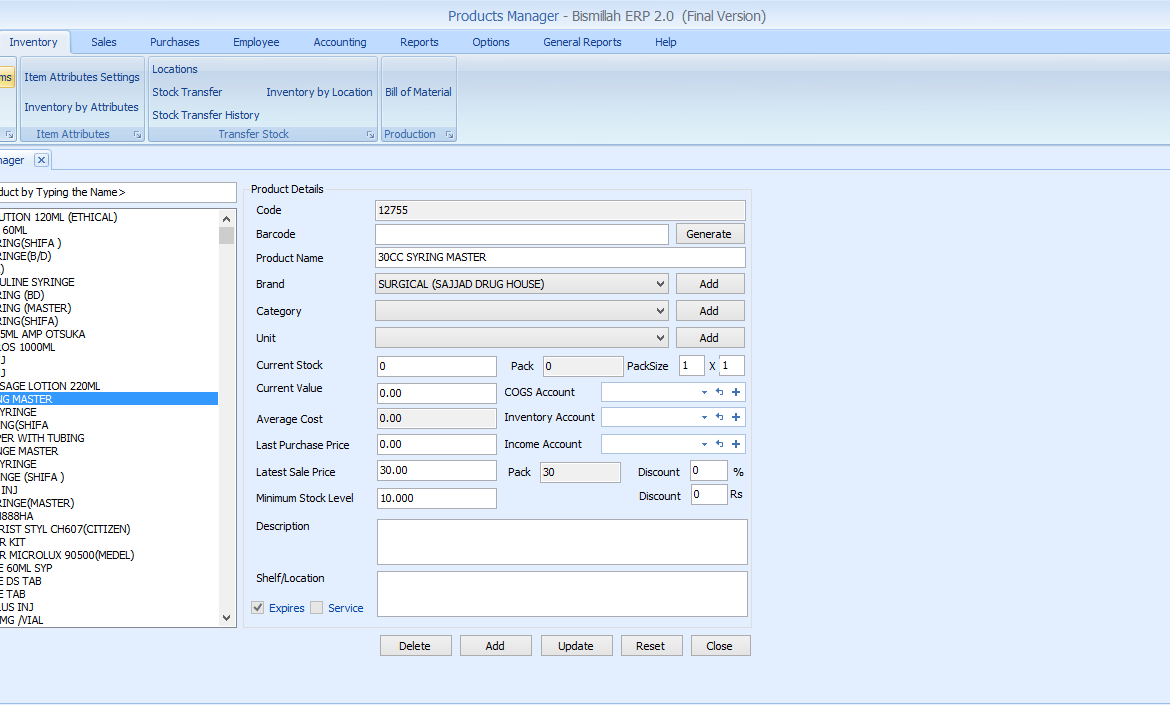Image resolution: width=1170 pixels, height=705 pixels.
Task: Click into the Latest Sale Price field
Action: point(436,471)
